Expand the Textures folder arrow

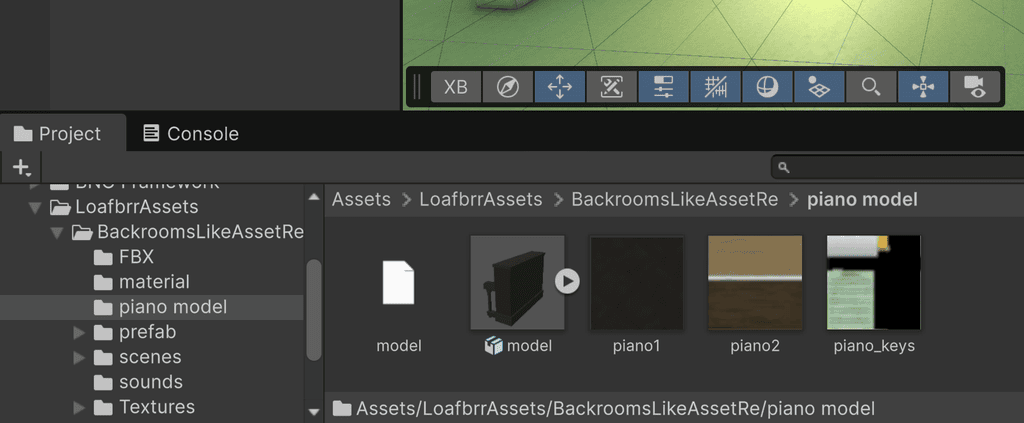click(x=79, y=408)
